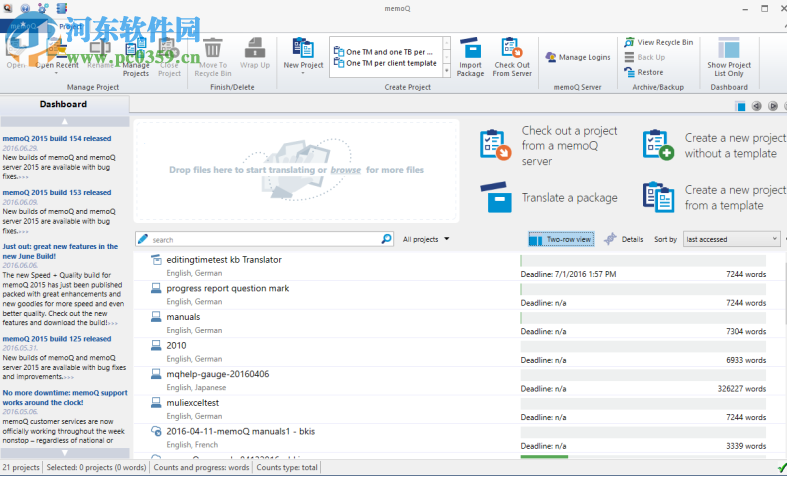Toggle Show Project List Only
The width and height of the screenshot is (787, 478).
[x=729, y=57]
